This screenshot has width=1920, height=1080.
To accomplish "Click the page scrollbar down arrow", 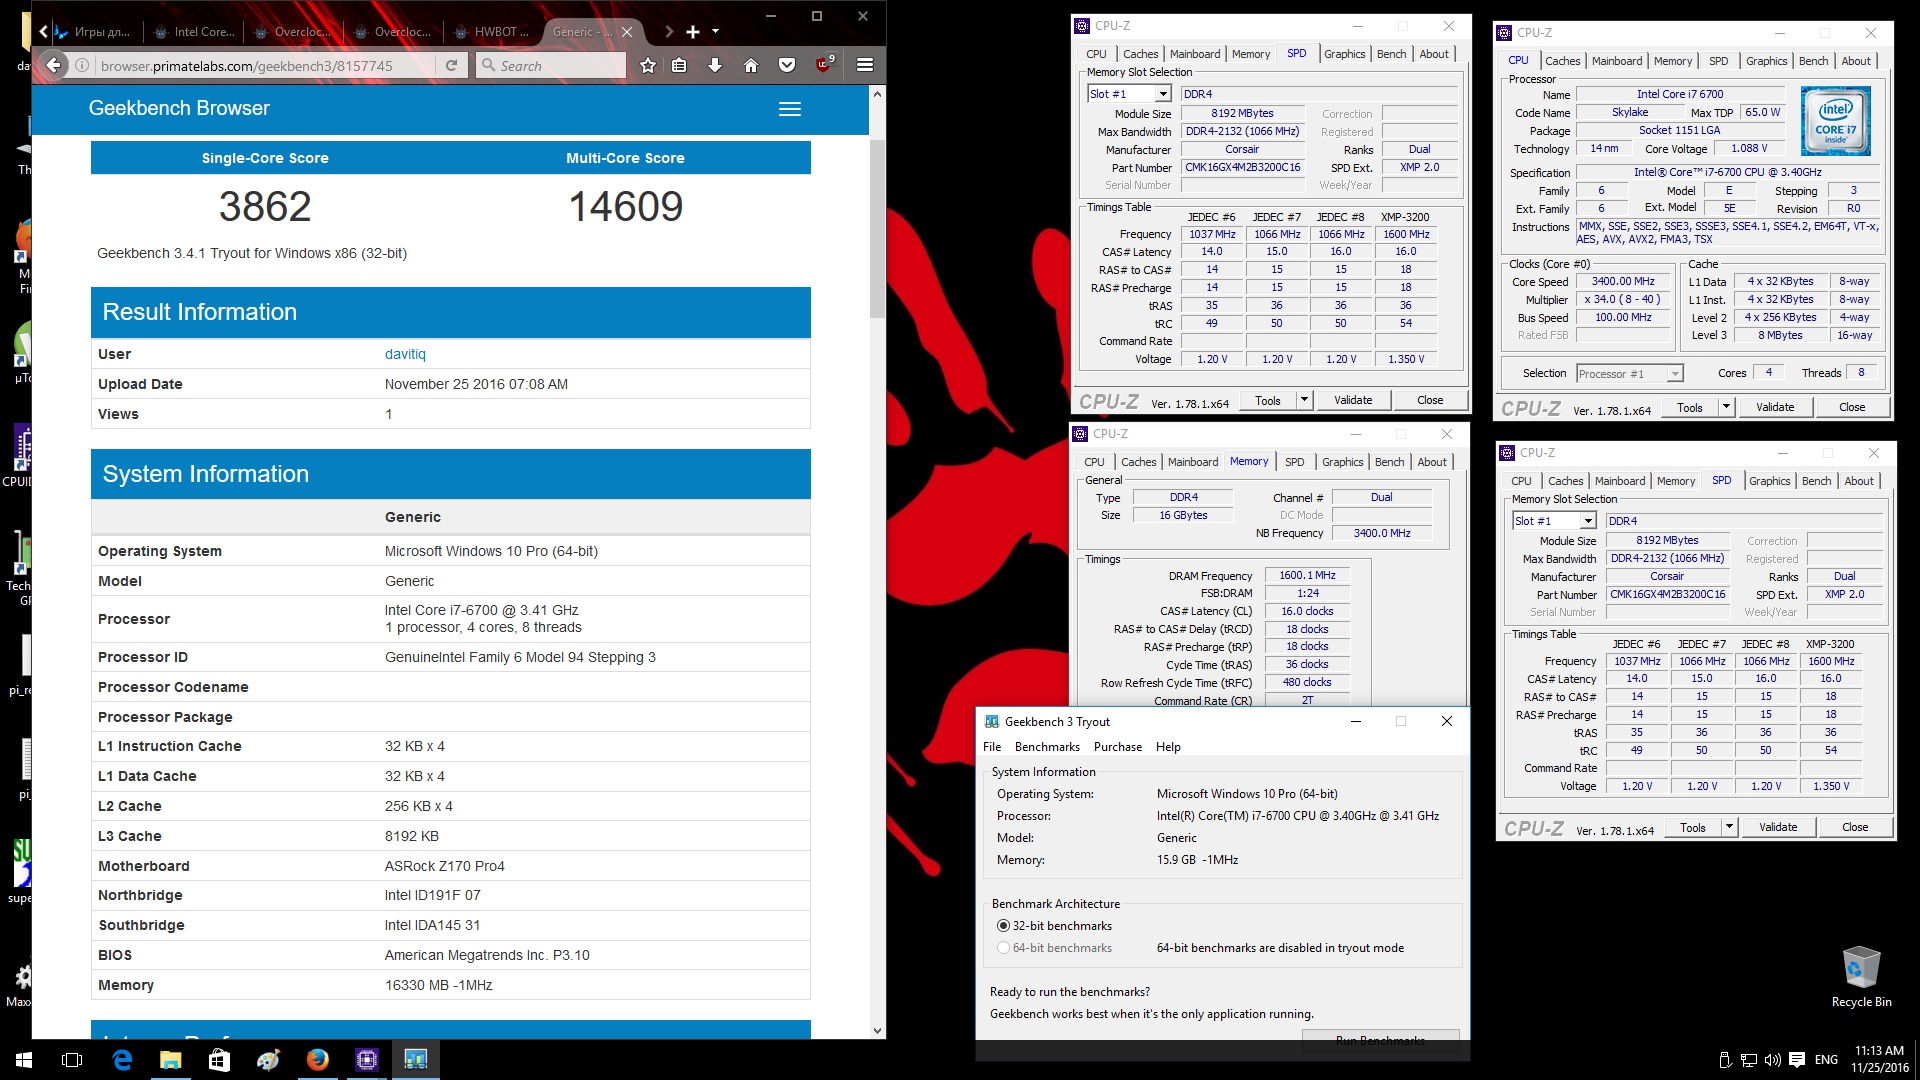I will tap(877, 1030).
